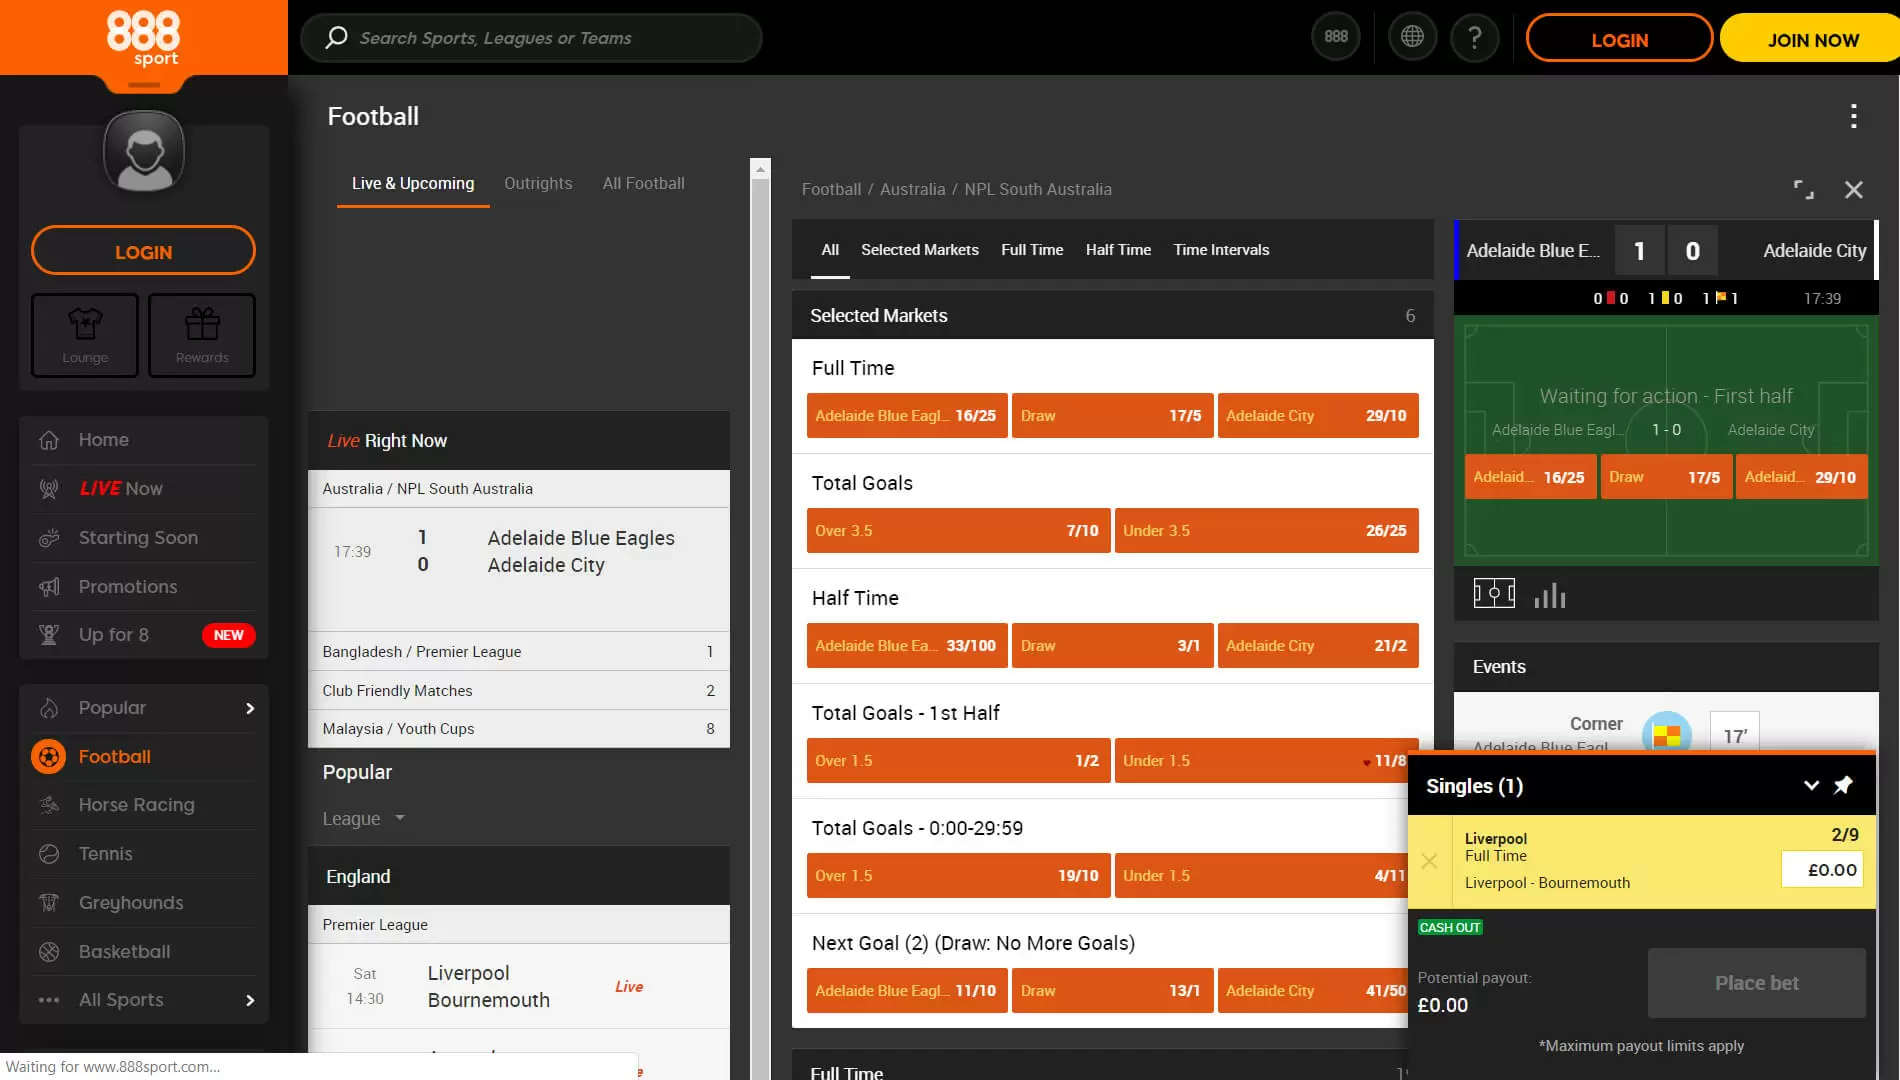Viewport: 1900px width, 1080px height.
Task: Select the pitch view icon
Action: (1494, 593)
